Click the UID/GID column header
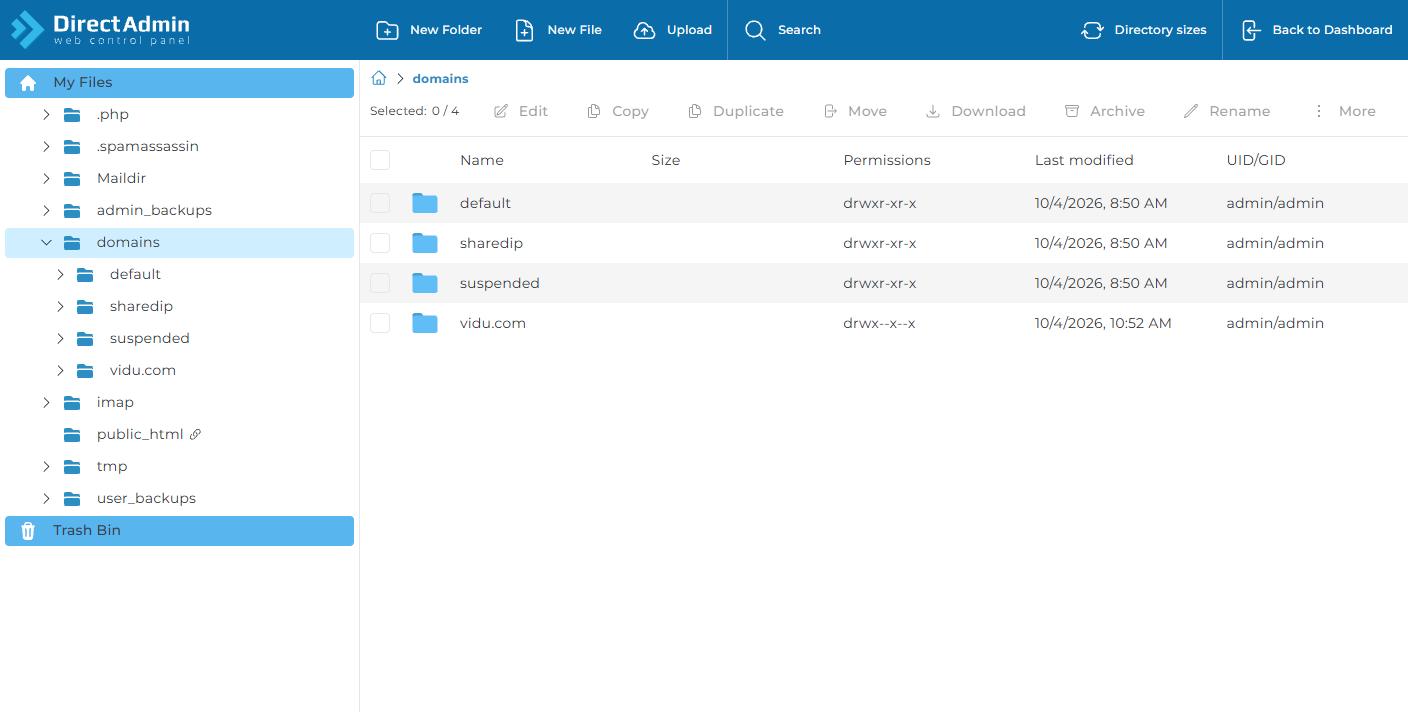This screenshot has width=1408, height=712. pyautogui.click(x=1256, y=160)
